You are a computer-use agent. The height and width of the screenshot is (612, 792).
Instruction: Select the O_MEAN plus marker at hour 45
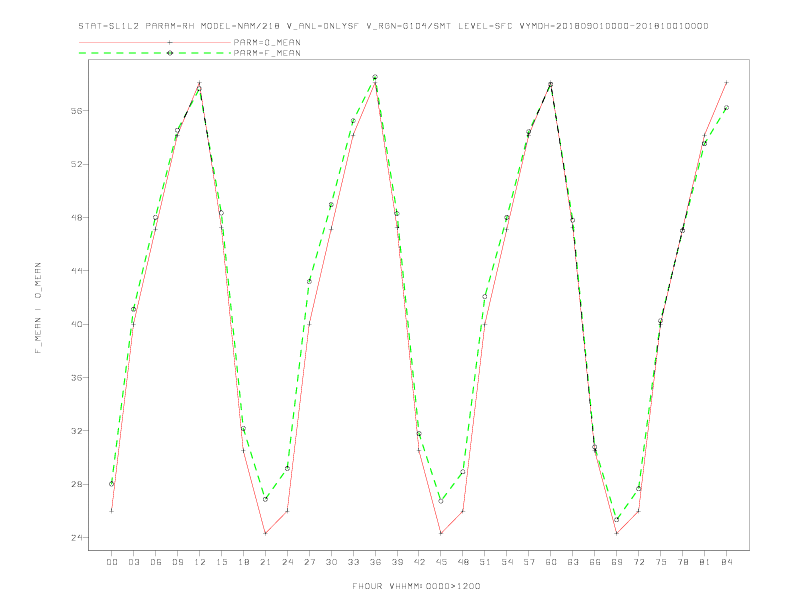tap(441, 533)
